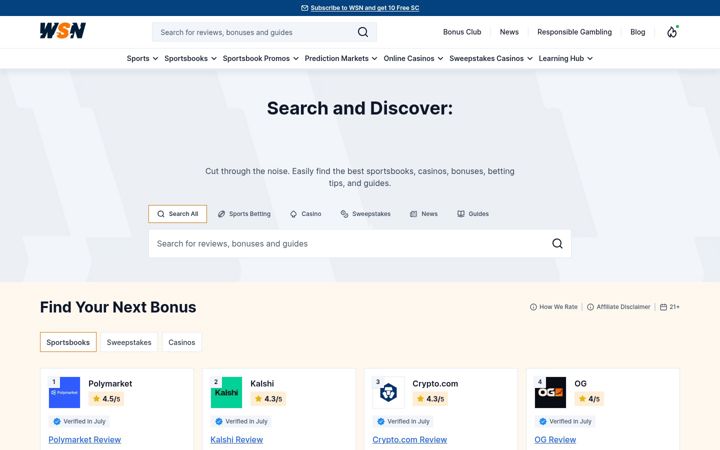Select the Casino search filter
Viewport: 720px width, 450px height.
pos(305,214)
